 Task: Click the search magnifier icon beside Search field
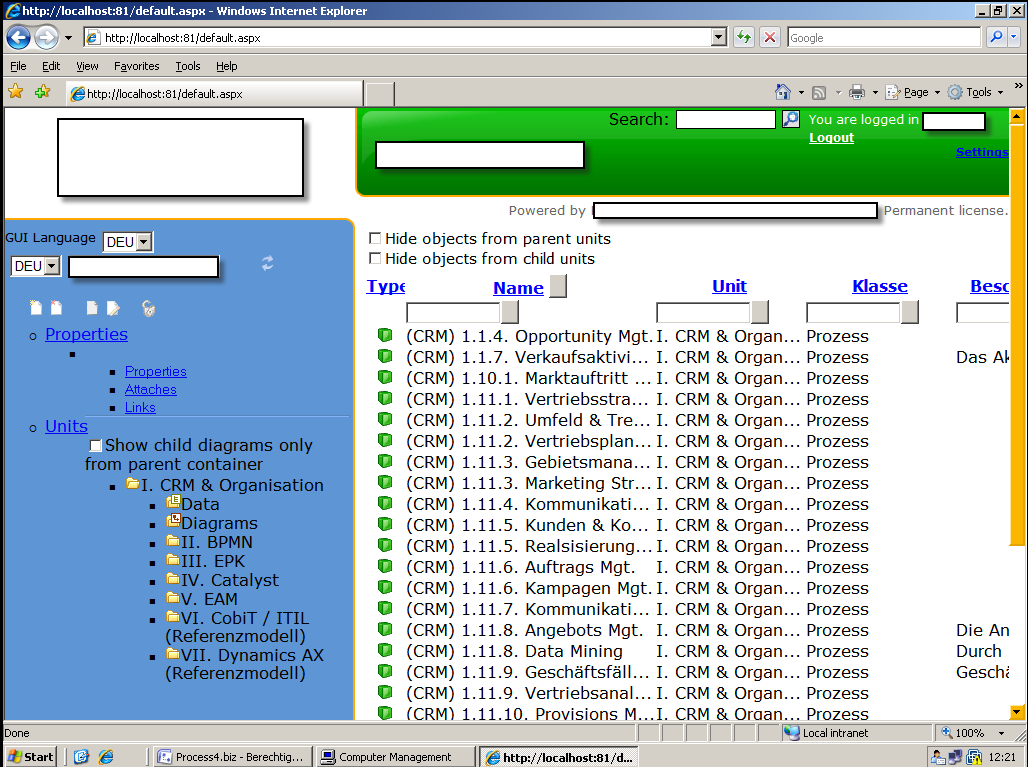791,119
